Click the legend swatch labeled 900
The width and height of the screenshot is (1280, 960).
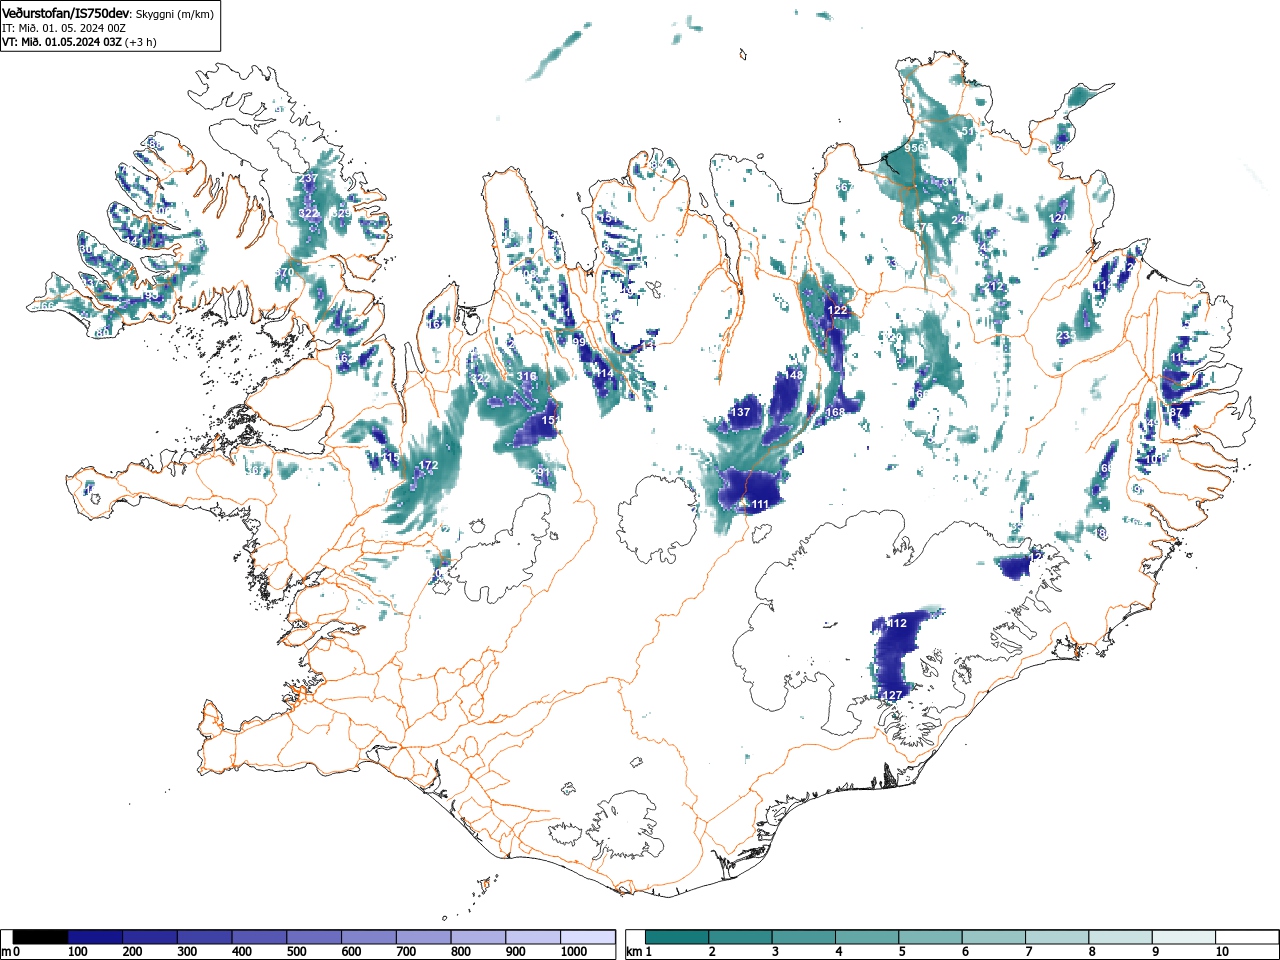533,937
